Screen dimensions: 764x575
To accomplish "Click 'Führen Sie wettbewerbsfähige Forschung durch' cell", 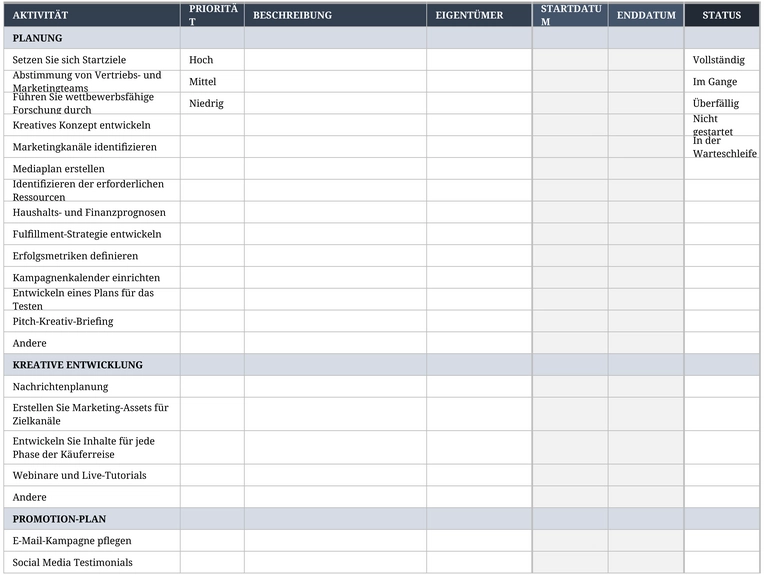I will pyautogui.click(x=92, y=103).
